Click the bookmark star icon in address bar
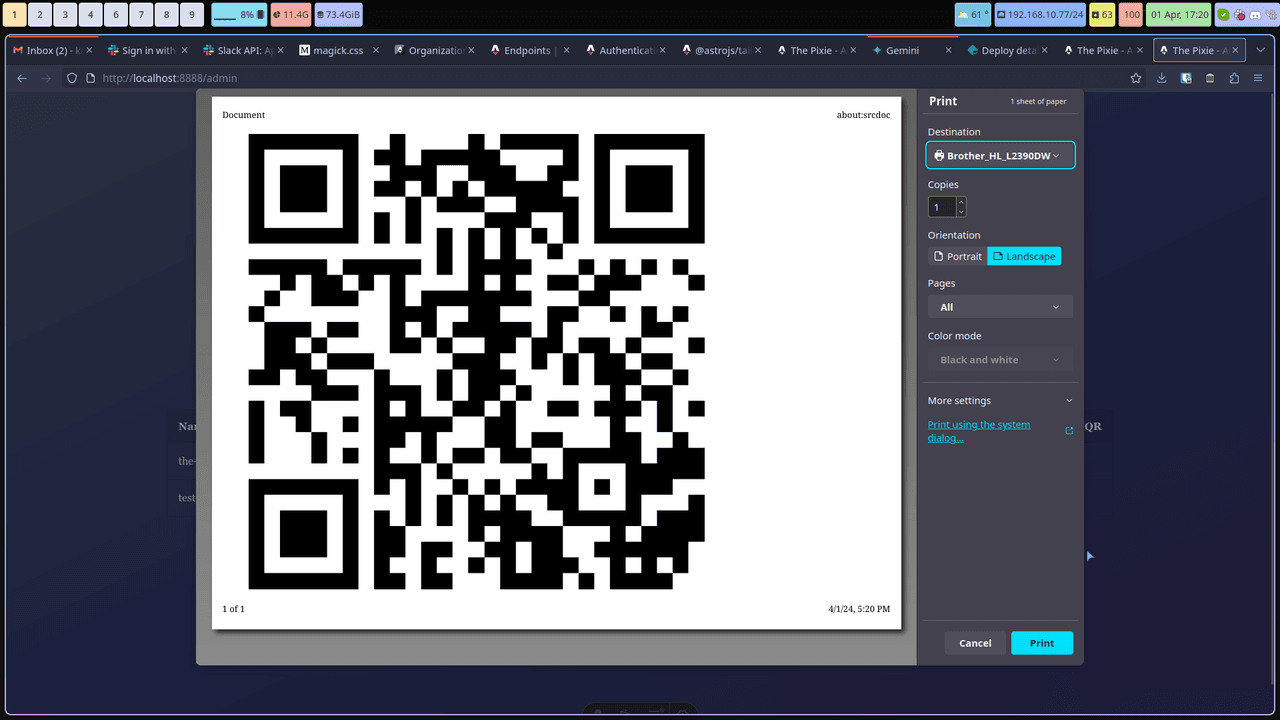Viewport: 1280px width, 720px height. pyautogui.click(x=1136, y=78)
